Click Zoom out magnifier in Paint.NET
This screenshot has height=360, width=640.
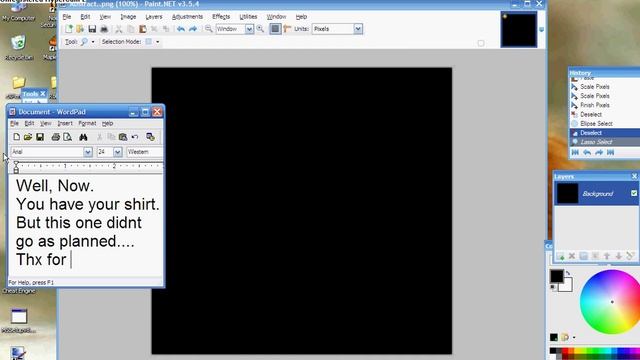tap(209, 29)
